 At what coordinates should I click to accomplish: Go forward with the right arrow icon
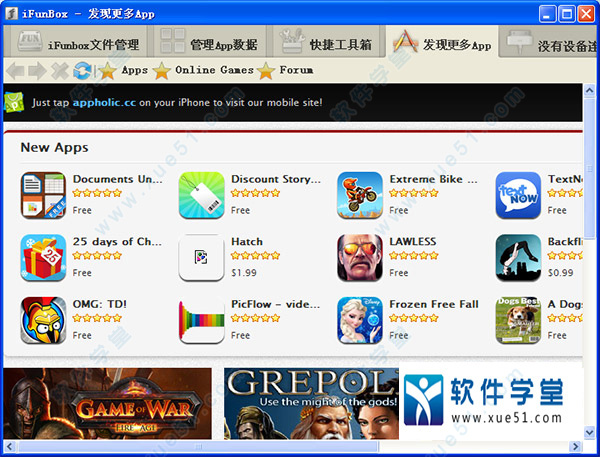coord(38,71)
